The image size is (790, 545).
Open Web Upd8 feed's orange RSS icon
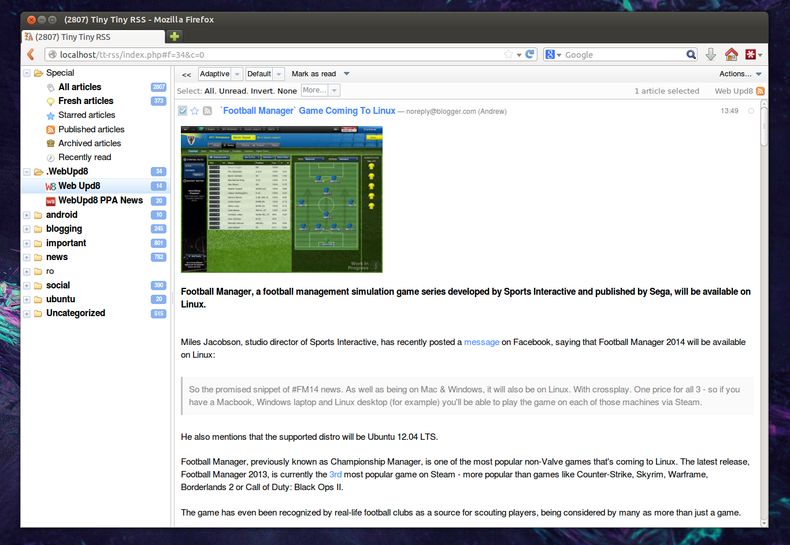pyautogui.click(x=760, y=91)
